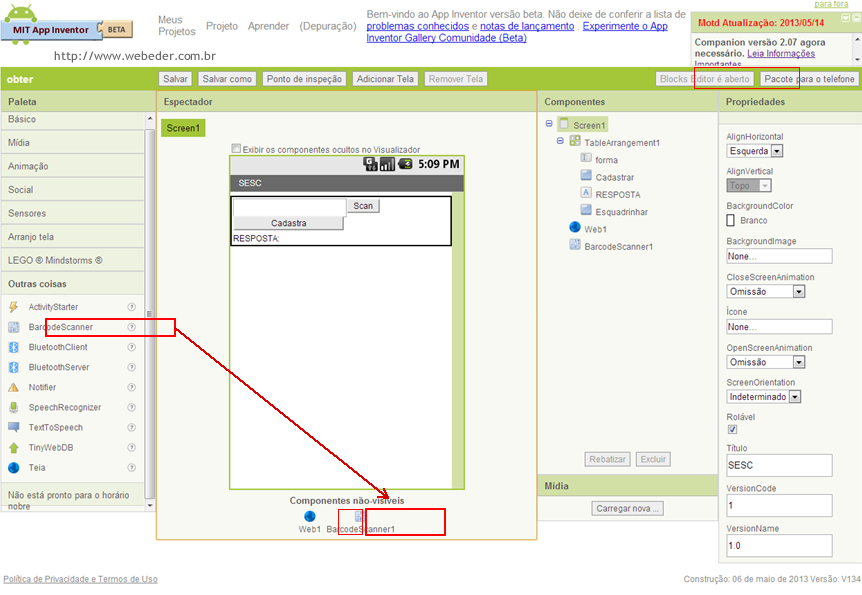Viewport: 862px width, 595px height.
Task: Open help for TinyWebDB component
Action: coord(132,448)
